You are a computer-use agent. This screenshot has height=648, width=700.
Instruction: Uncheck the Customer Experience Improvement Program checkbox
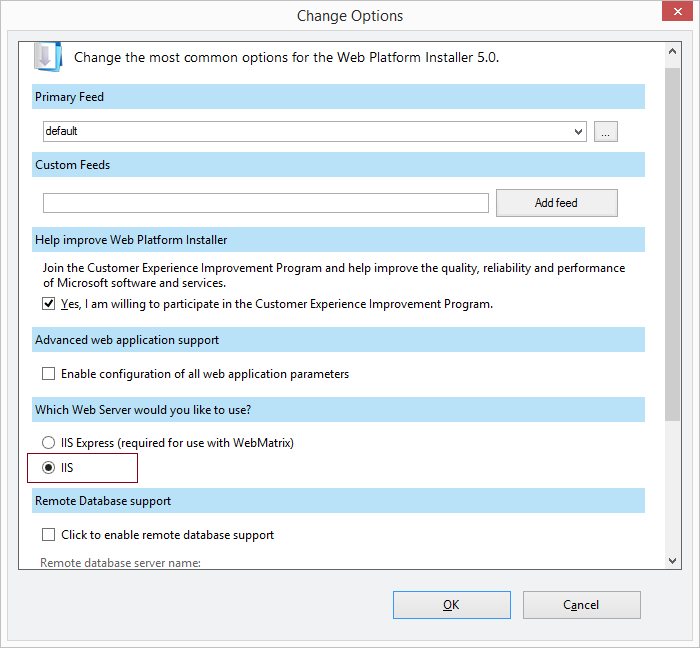pos(48,304)
